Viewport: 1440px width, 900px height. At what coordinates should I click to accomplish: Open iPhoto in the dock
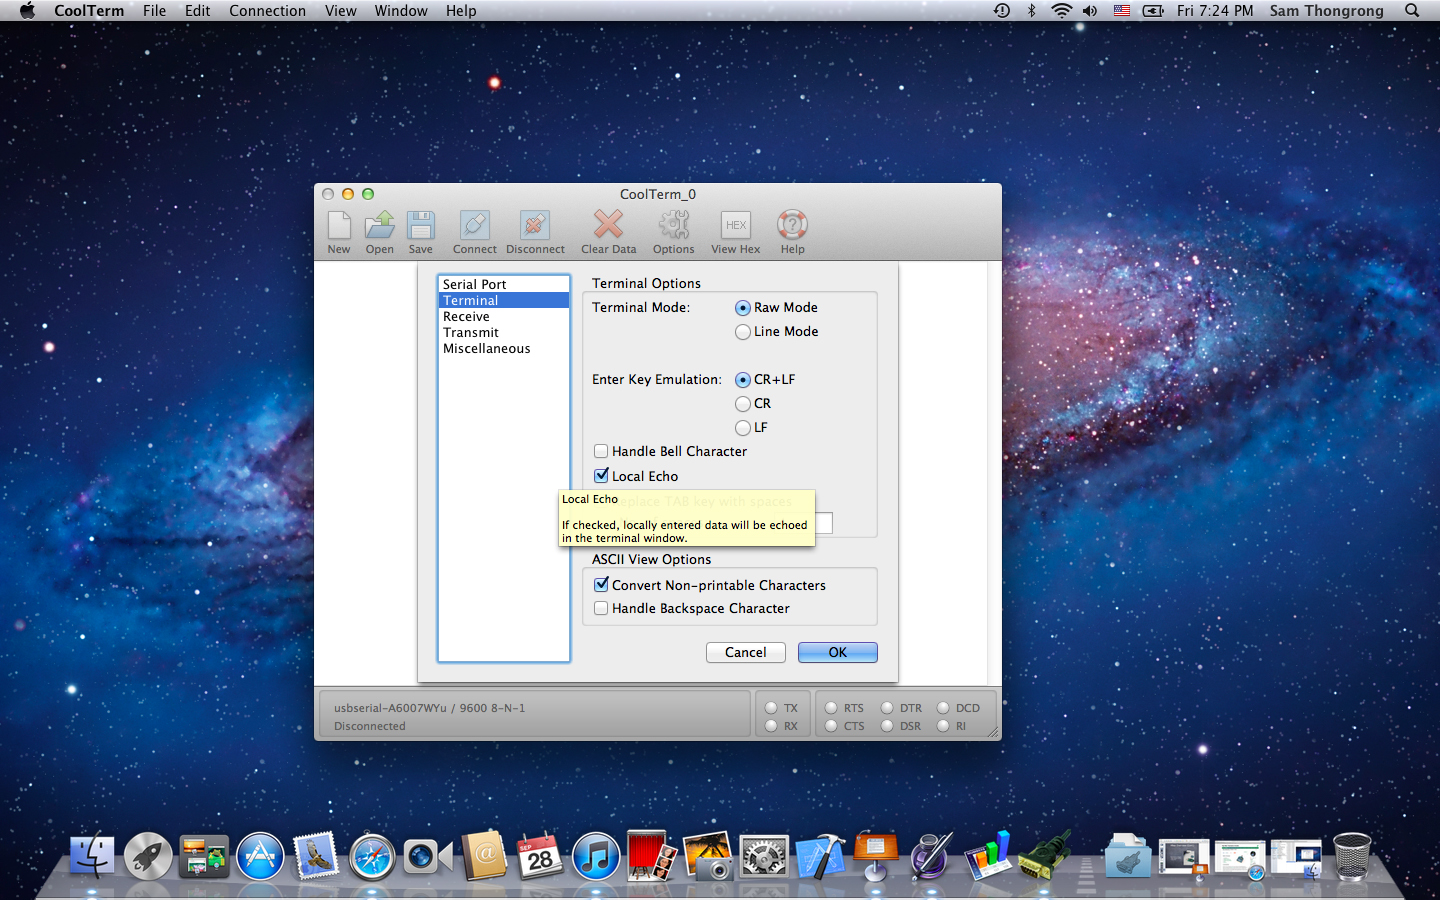[708, 857]
